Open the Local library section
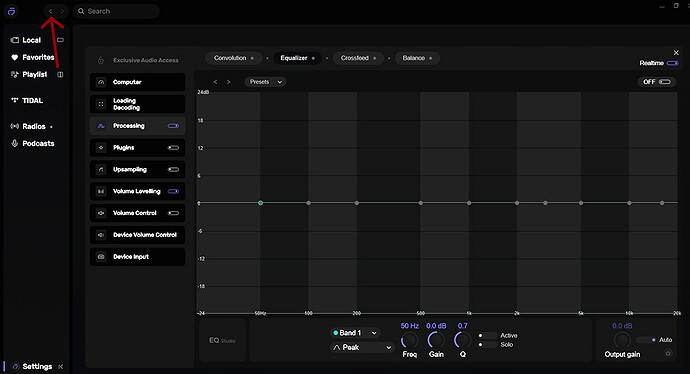690x374 pixels. click(26, 40)
